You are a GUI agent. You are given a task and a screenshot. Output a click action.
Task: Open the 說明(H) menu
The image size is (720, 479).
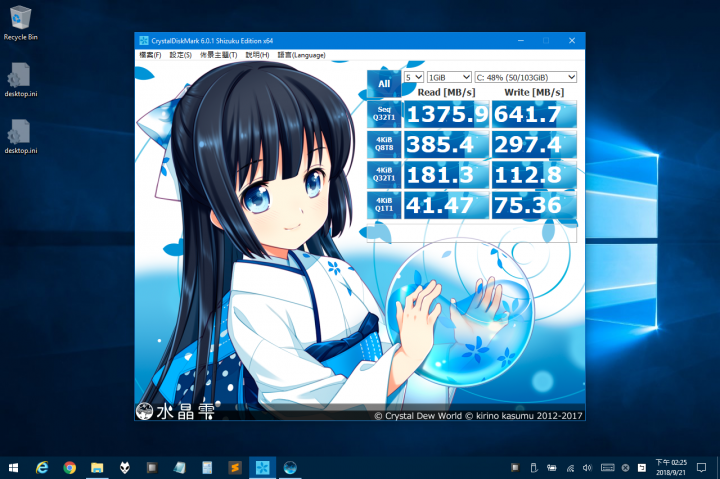(x=257, y=55)
